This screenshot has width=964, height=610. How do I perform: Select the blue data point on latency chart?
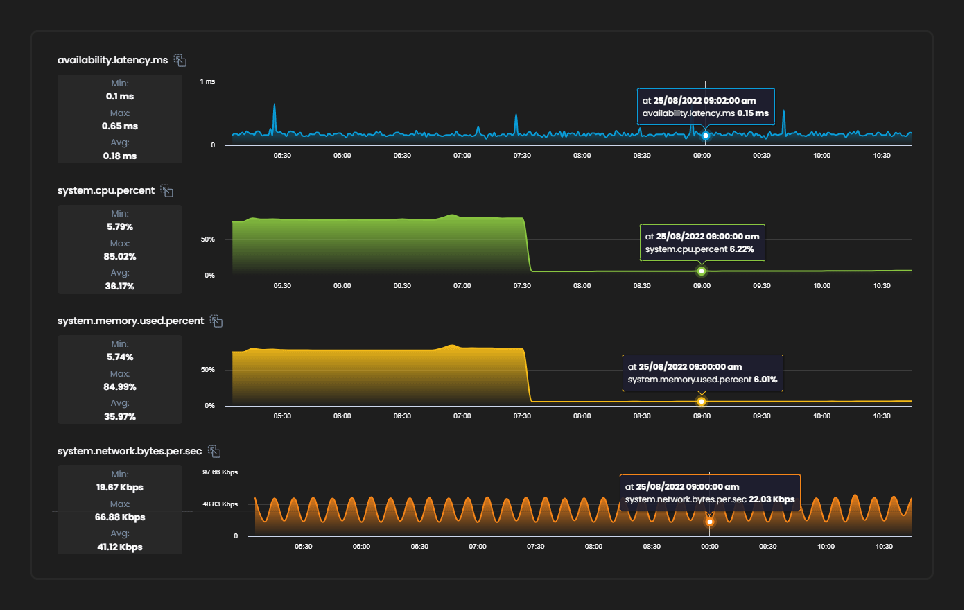706,135
